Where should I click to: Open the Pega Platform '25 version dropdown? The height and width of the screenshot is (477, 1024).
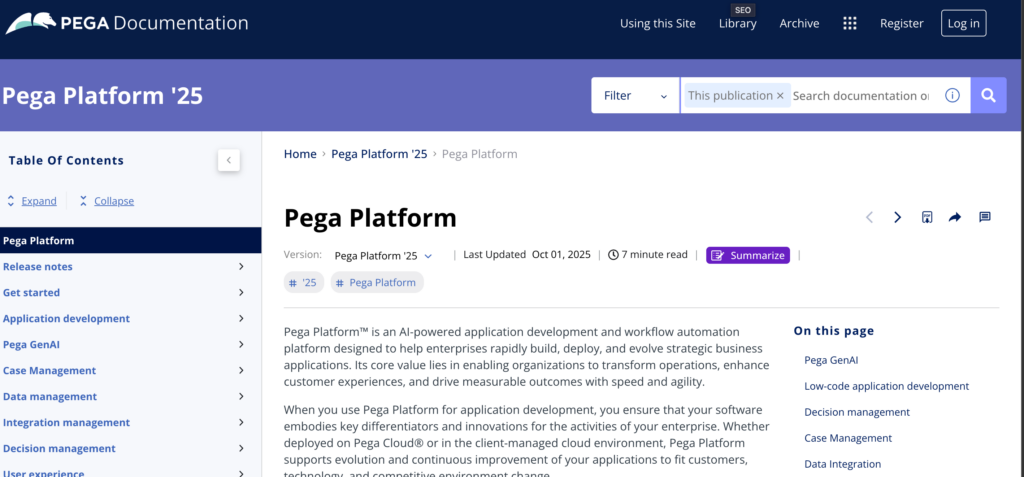click(x=383, y=256)
